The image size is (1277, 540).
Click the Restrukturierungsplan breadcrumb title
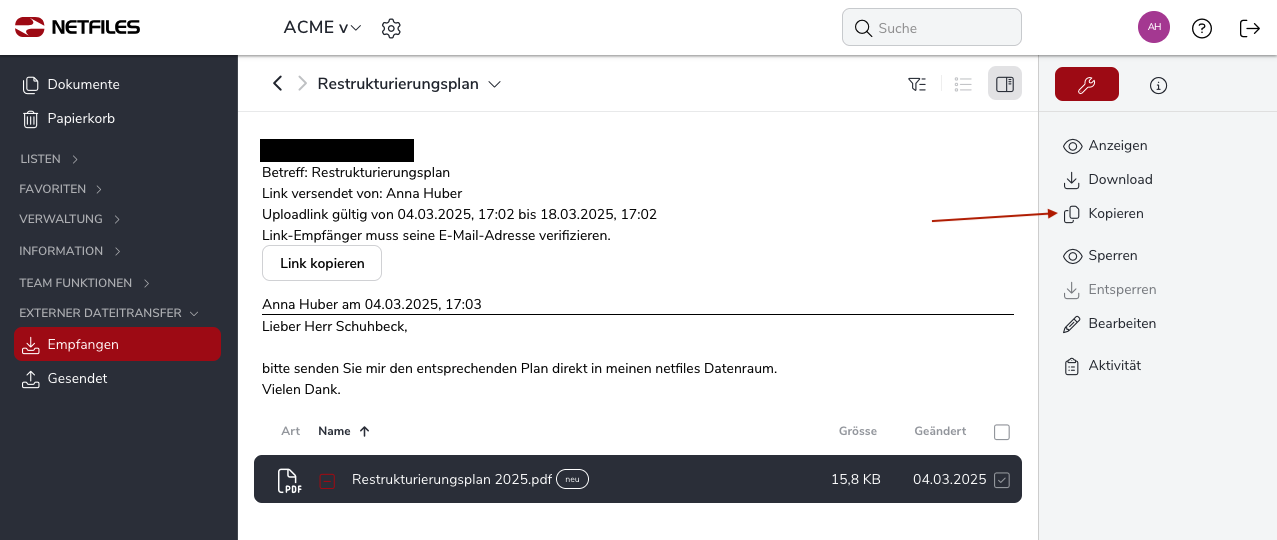tap(398, 84)
